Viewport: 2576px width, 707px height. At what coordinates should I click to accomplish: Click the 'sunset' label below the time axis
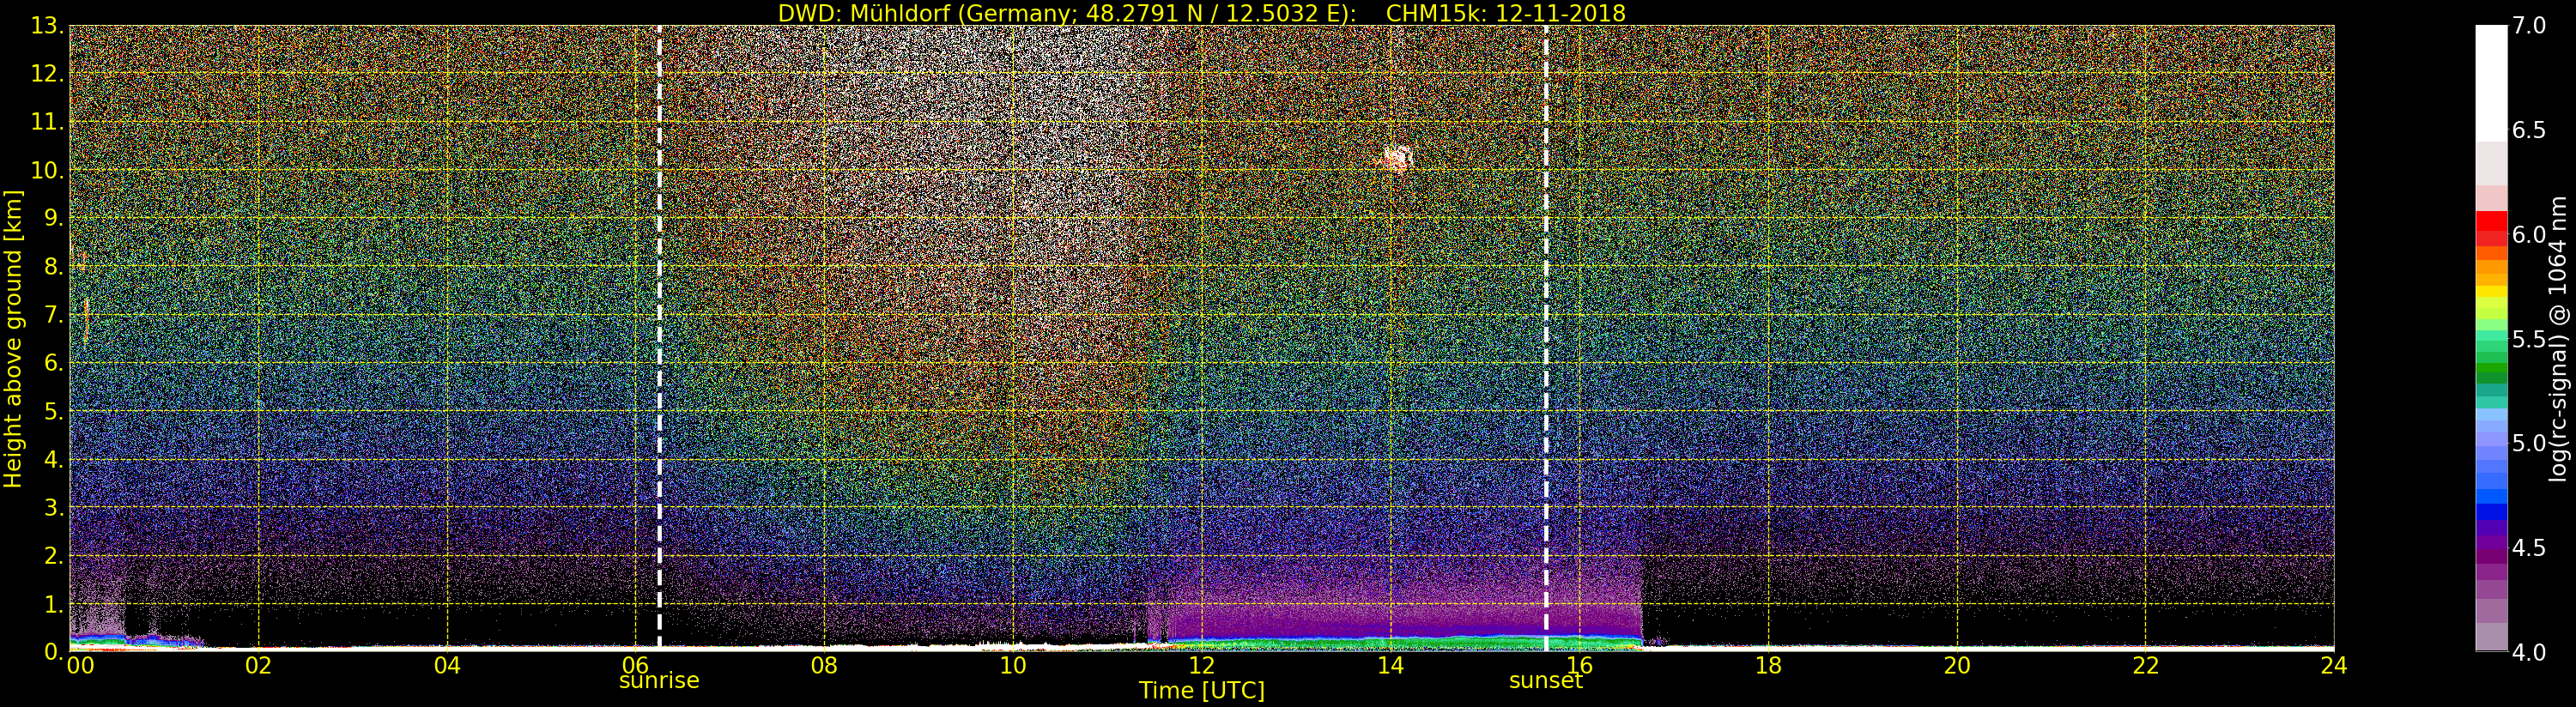(x=1545, y=681)
